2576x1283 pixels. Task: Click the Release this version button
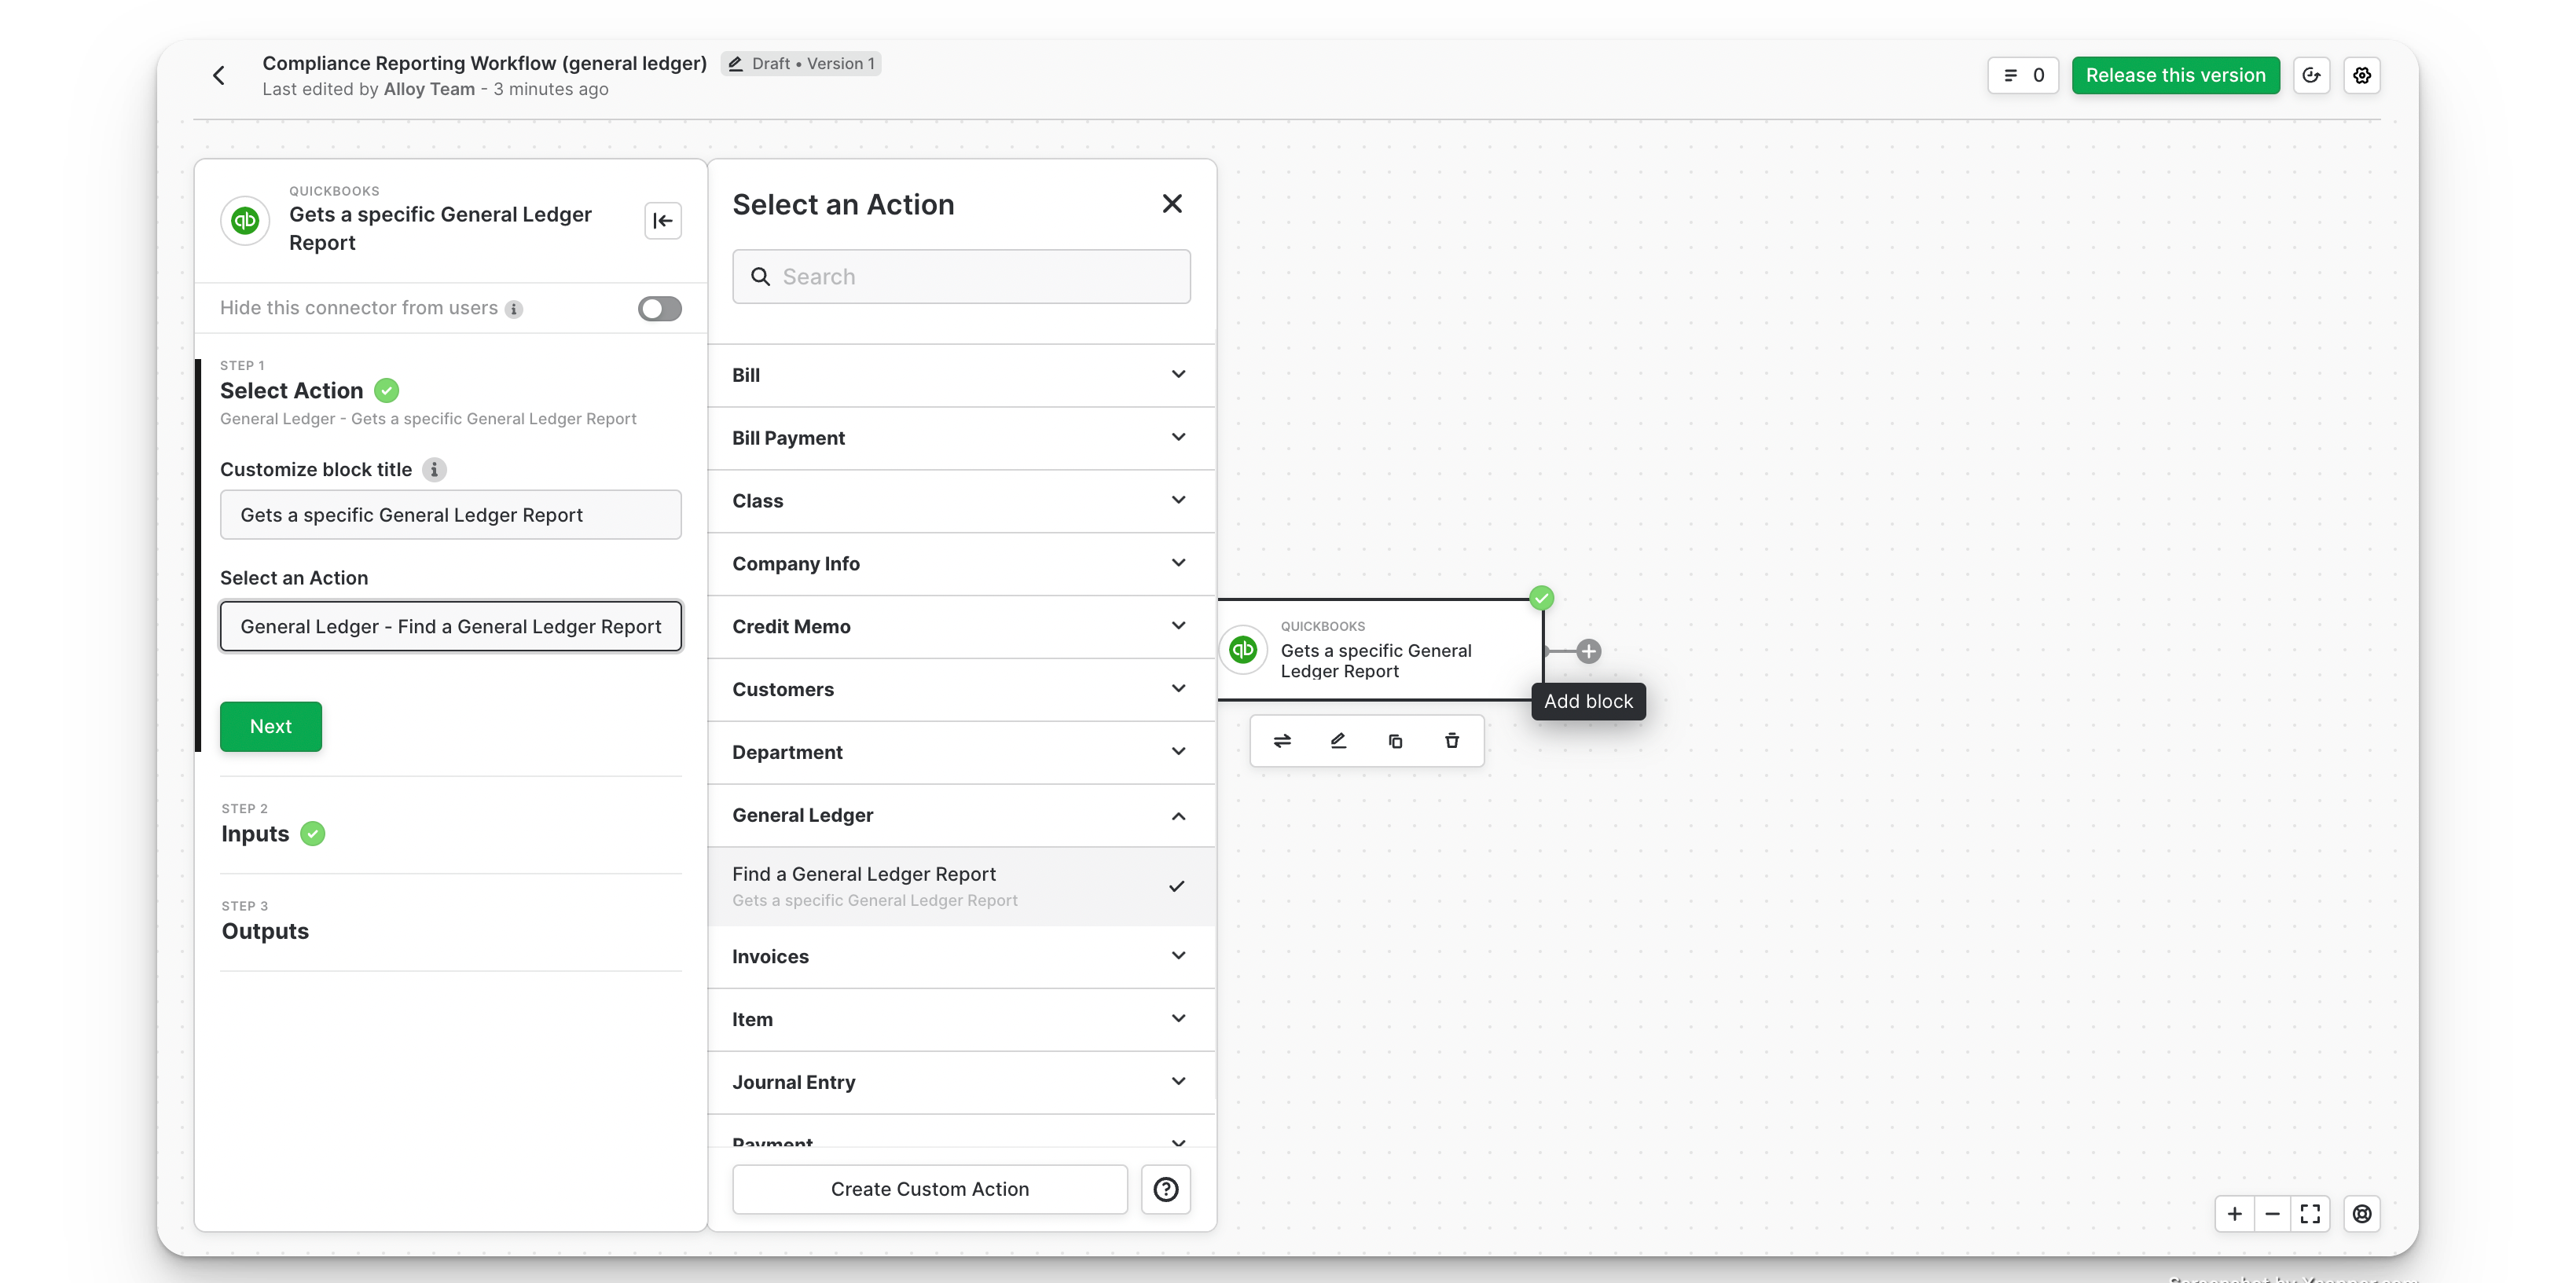click(2175, 76)
